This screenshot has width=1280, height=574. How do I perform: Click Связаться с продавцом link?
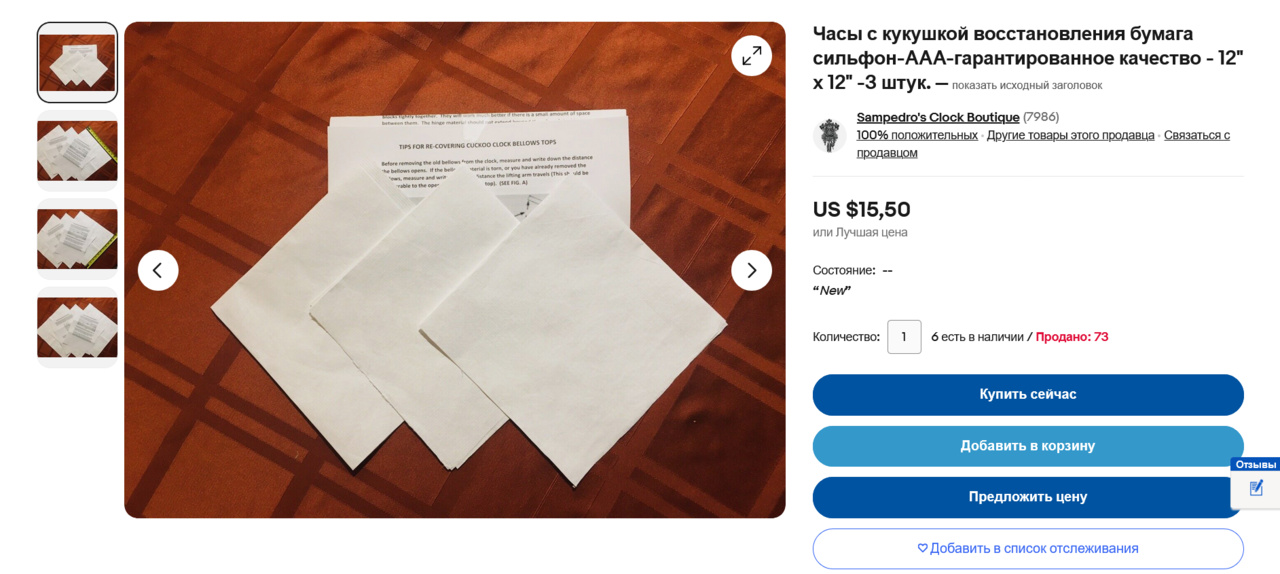(x=1043, y=144)
